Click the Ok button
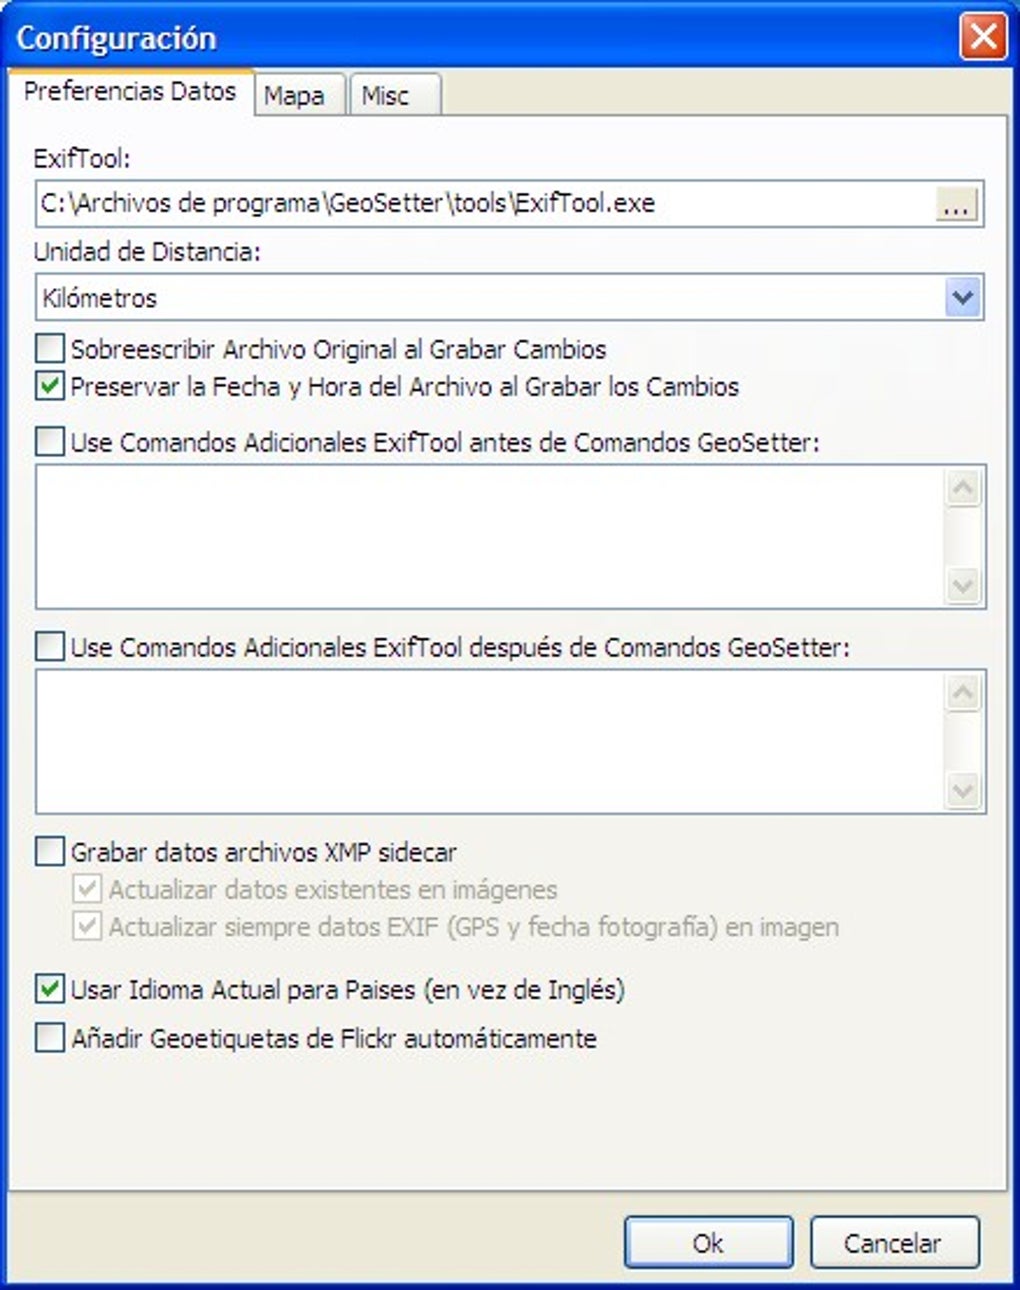This screenshot has height=1290, width=1020. (708, 1243)
